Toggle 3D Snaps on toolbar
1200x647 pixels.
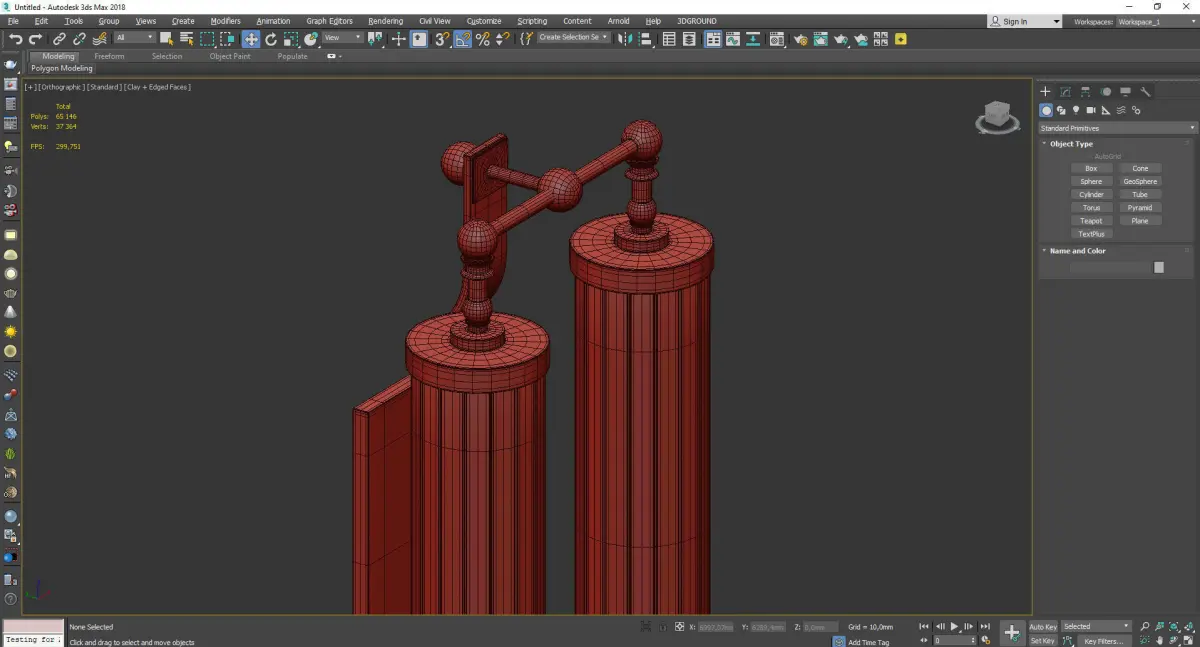(442, 39)
